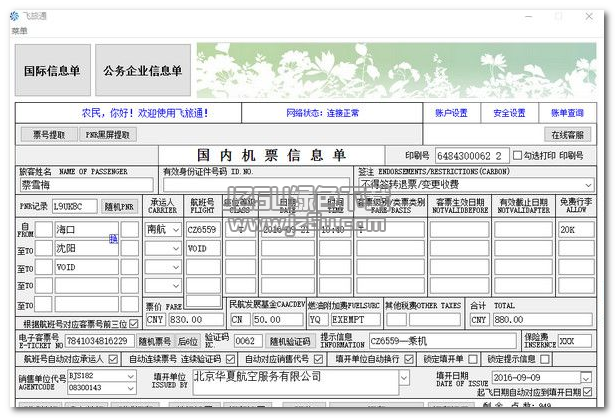615x418 pixels.
Task: Click the VOID flight number field
Action: (x=203, y=248)
